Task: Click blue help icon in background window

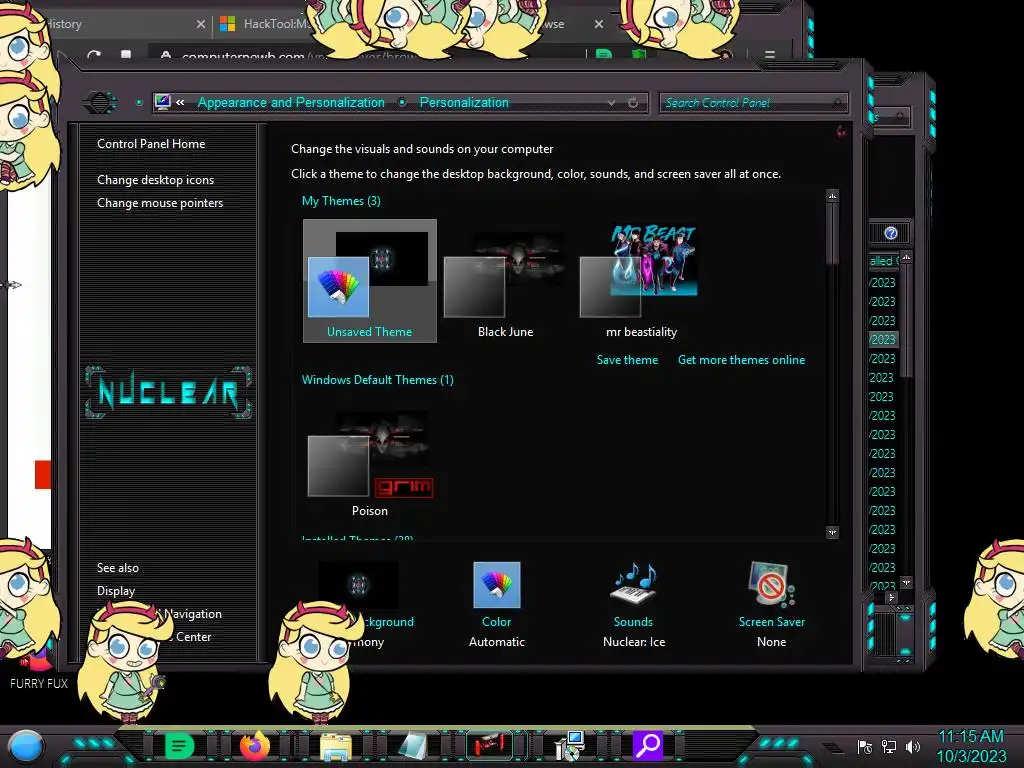Action: (891, 233)
